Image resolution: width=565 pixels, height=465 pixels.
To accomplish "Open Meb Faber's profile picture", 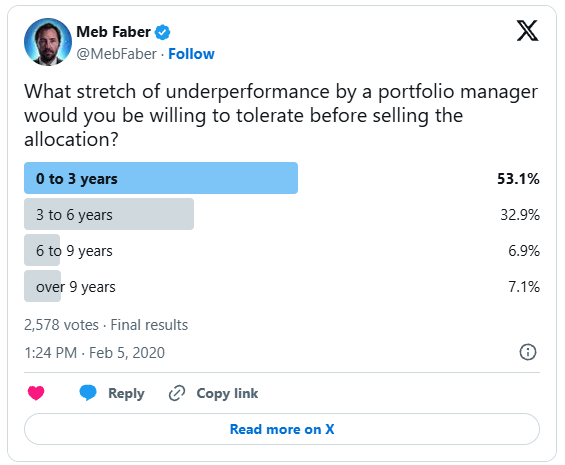I will pos(48,42).
